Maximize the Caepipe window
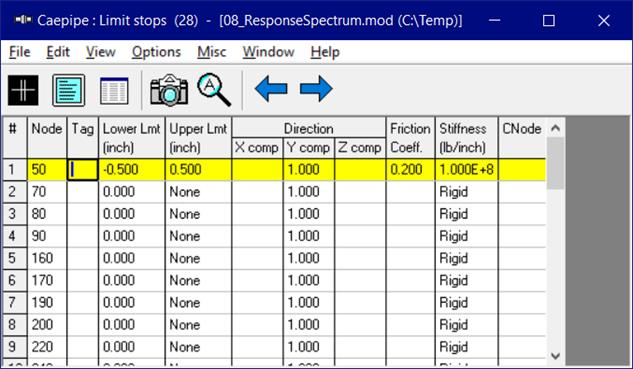Screen dimensions: 633x369 click(549, 20)
